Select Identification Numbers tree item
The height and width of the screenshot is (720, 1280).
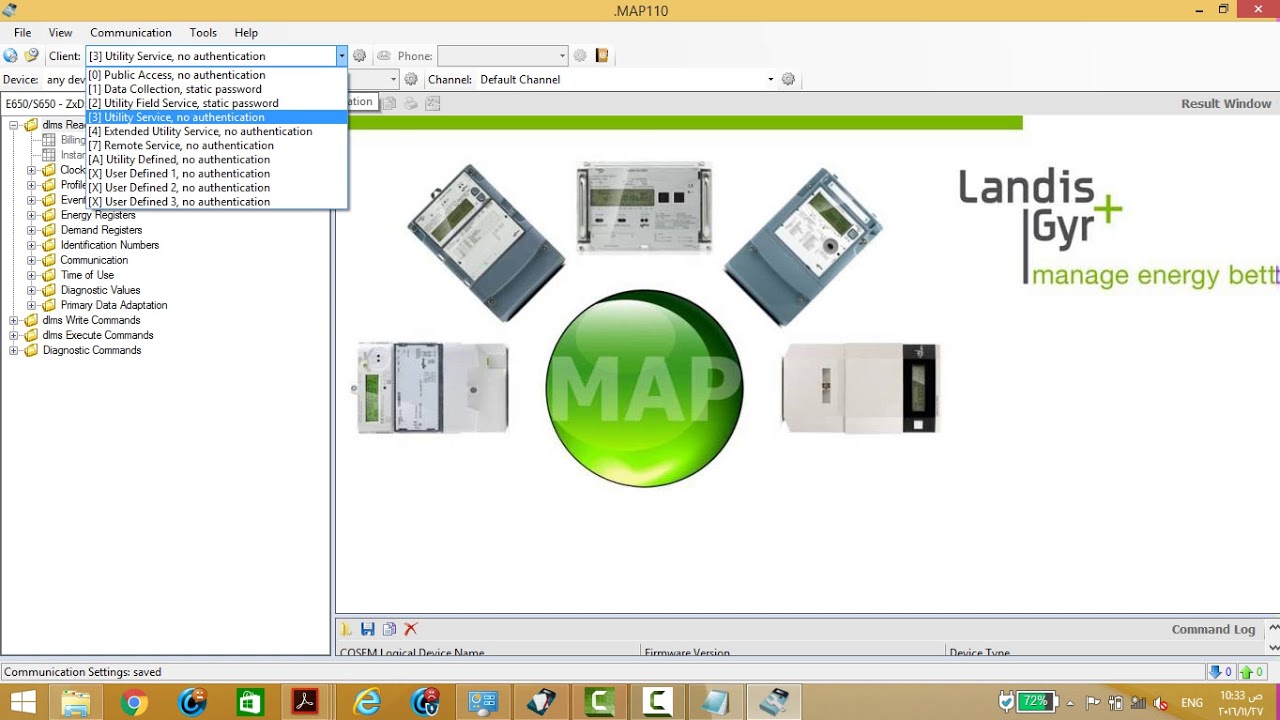coord(109,245)
